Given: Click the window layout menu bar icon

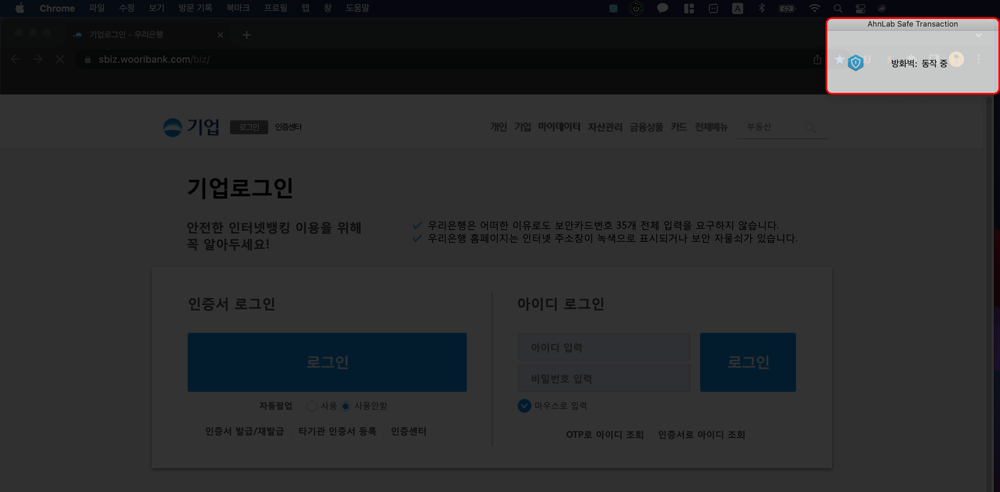Looking at the screenshot, I should point(689,8).
